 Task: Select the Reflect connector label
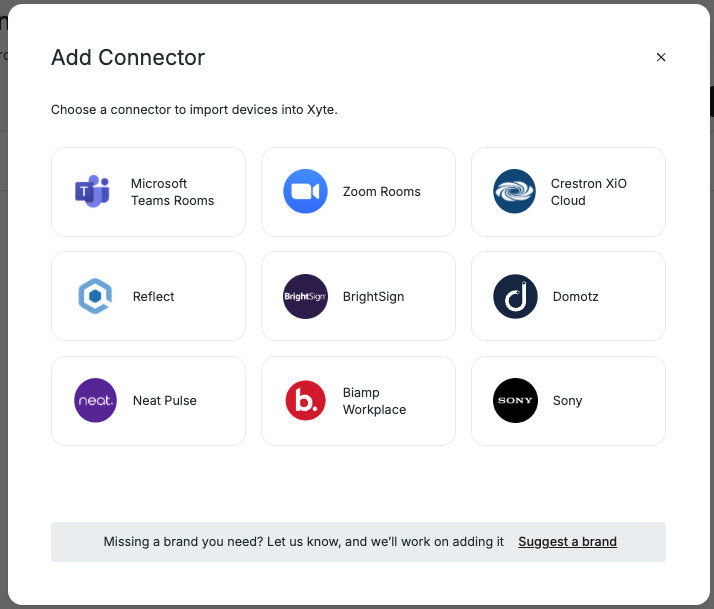tap(153, 297)
